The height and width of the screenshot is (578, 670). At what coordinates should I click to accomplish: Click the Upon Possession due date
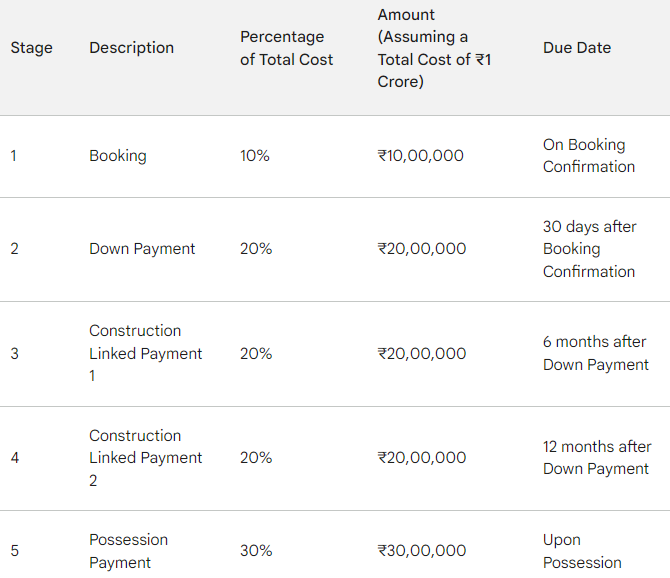coord(582,551)
